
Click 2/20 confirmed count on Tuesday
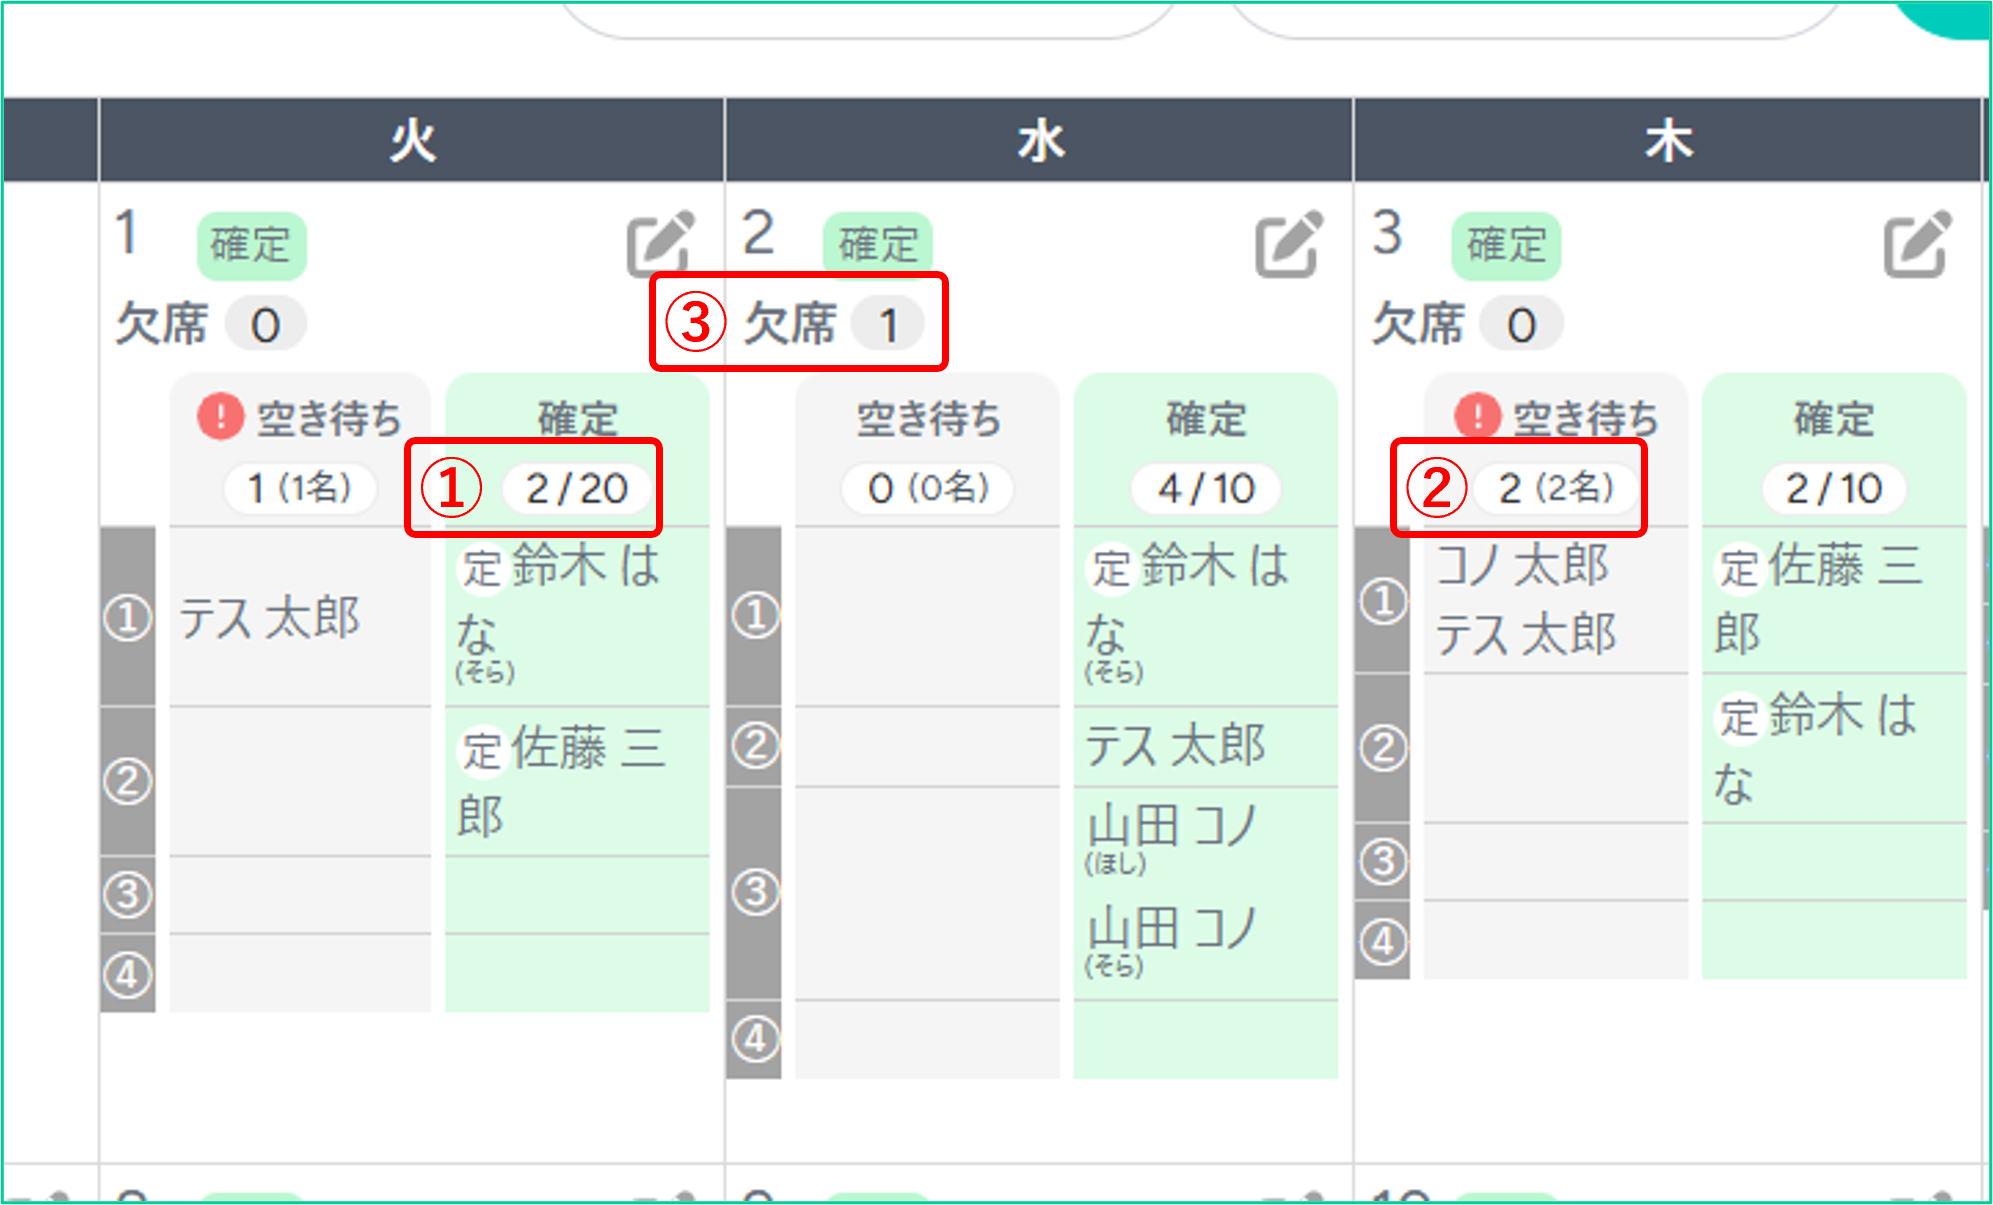tap(577, 489)
